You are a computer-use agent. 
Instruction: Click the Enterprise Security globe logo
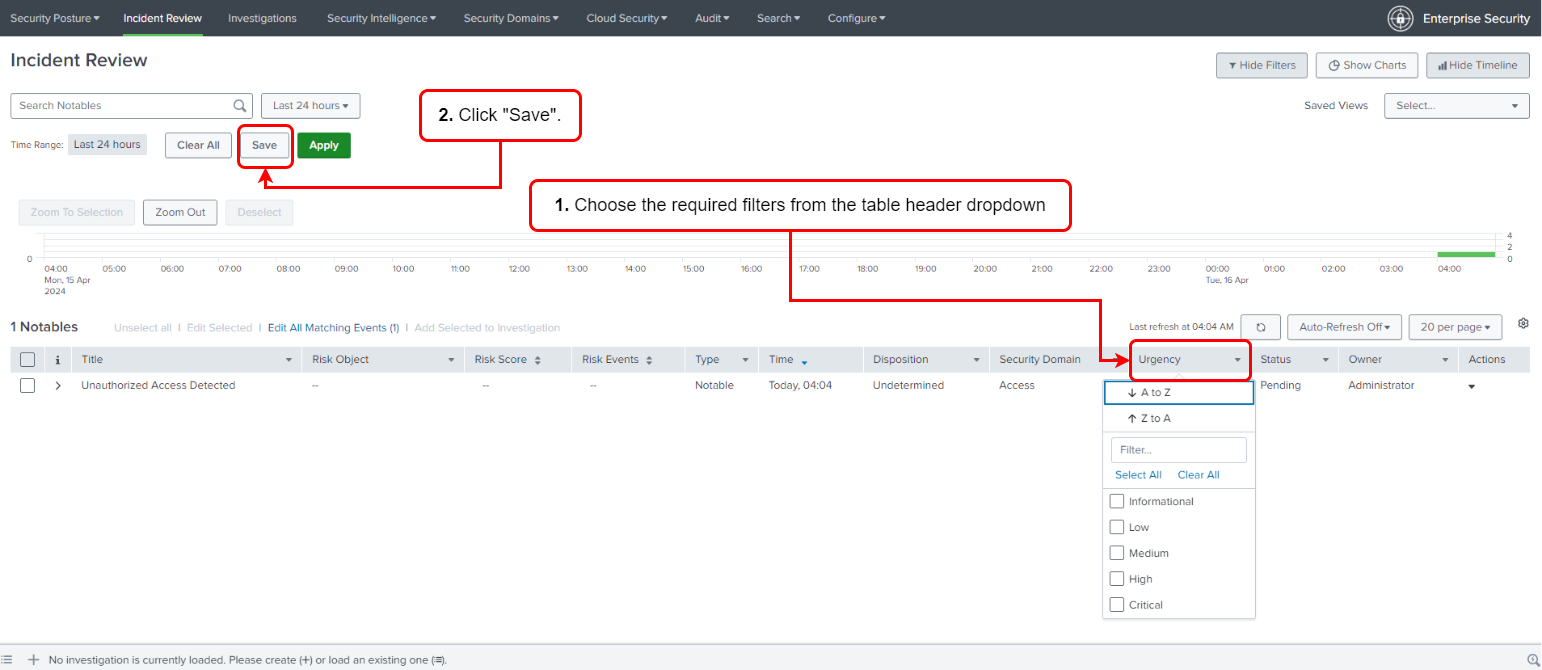[1400, 18]
